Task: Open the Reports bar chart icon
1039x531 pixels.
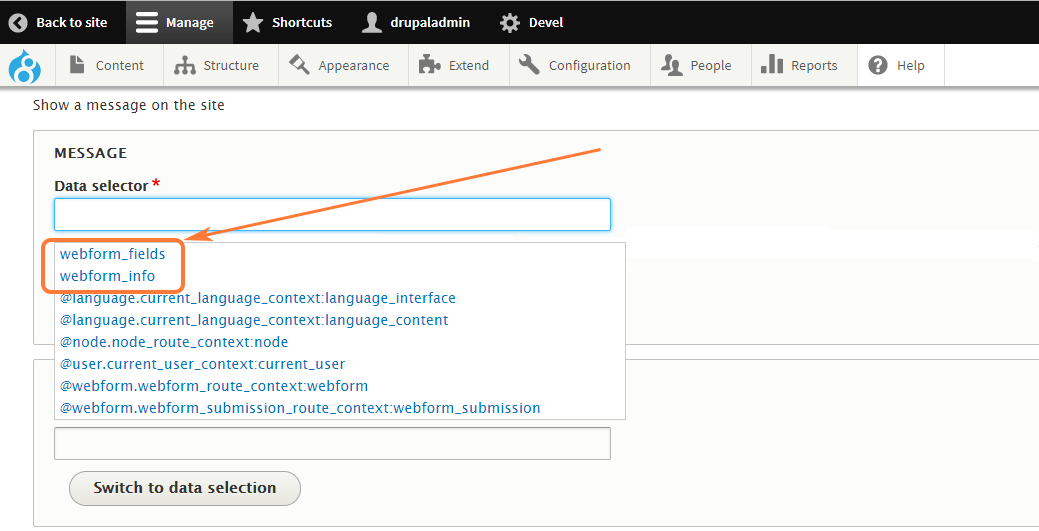Action: tap(772, 66)
